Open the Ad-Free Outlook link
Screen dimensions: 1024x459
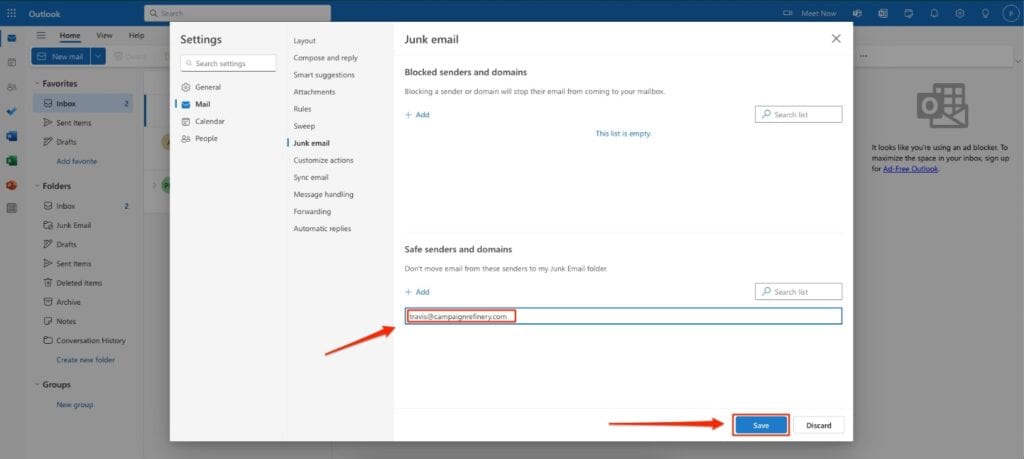[910, 168]
